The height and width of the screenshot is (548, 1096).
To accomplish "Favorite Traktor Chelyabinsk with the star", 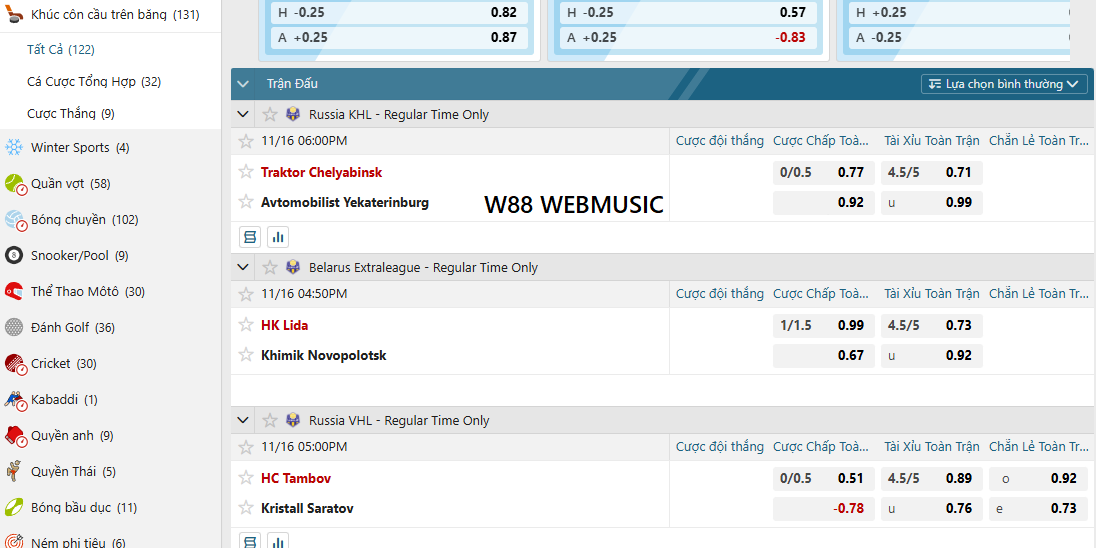I will coord(246,172).
